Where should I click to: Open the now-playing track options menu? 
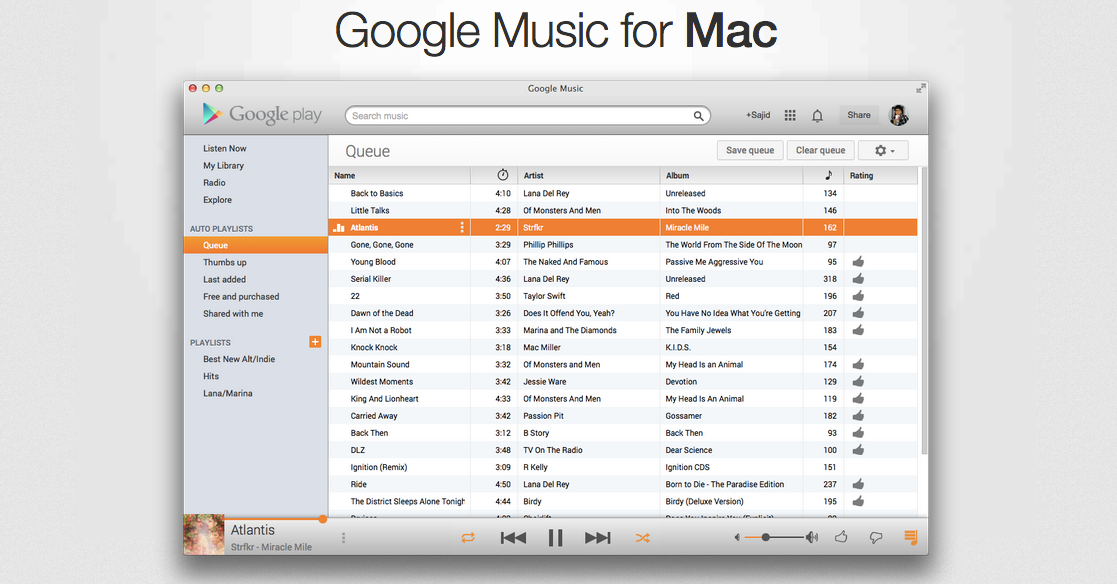[x=344, y=538]
